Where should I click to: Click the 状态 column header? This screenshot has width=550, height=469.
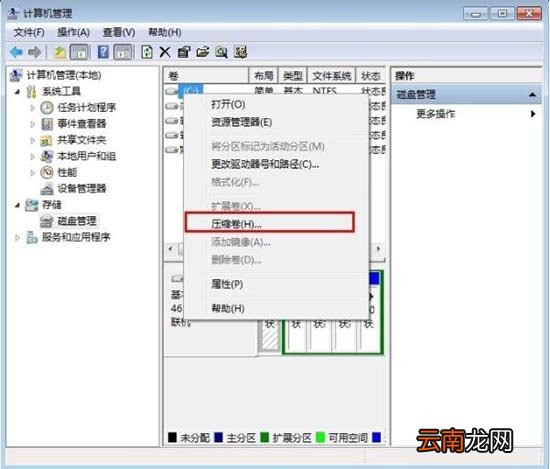[371, 75]
